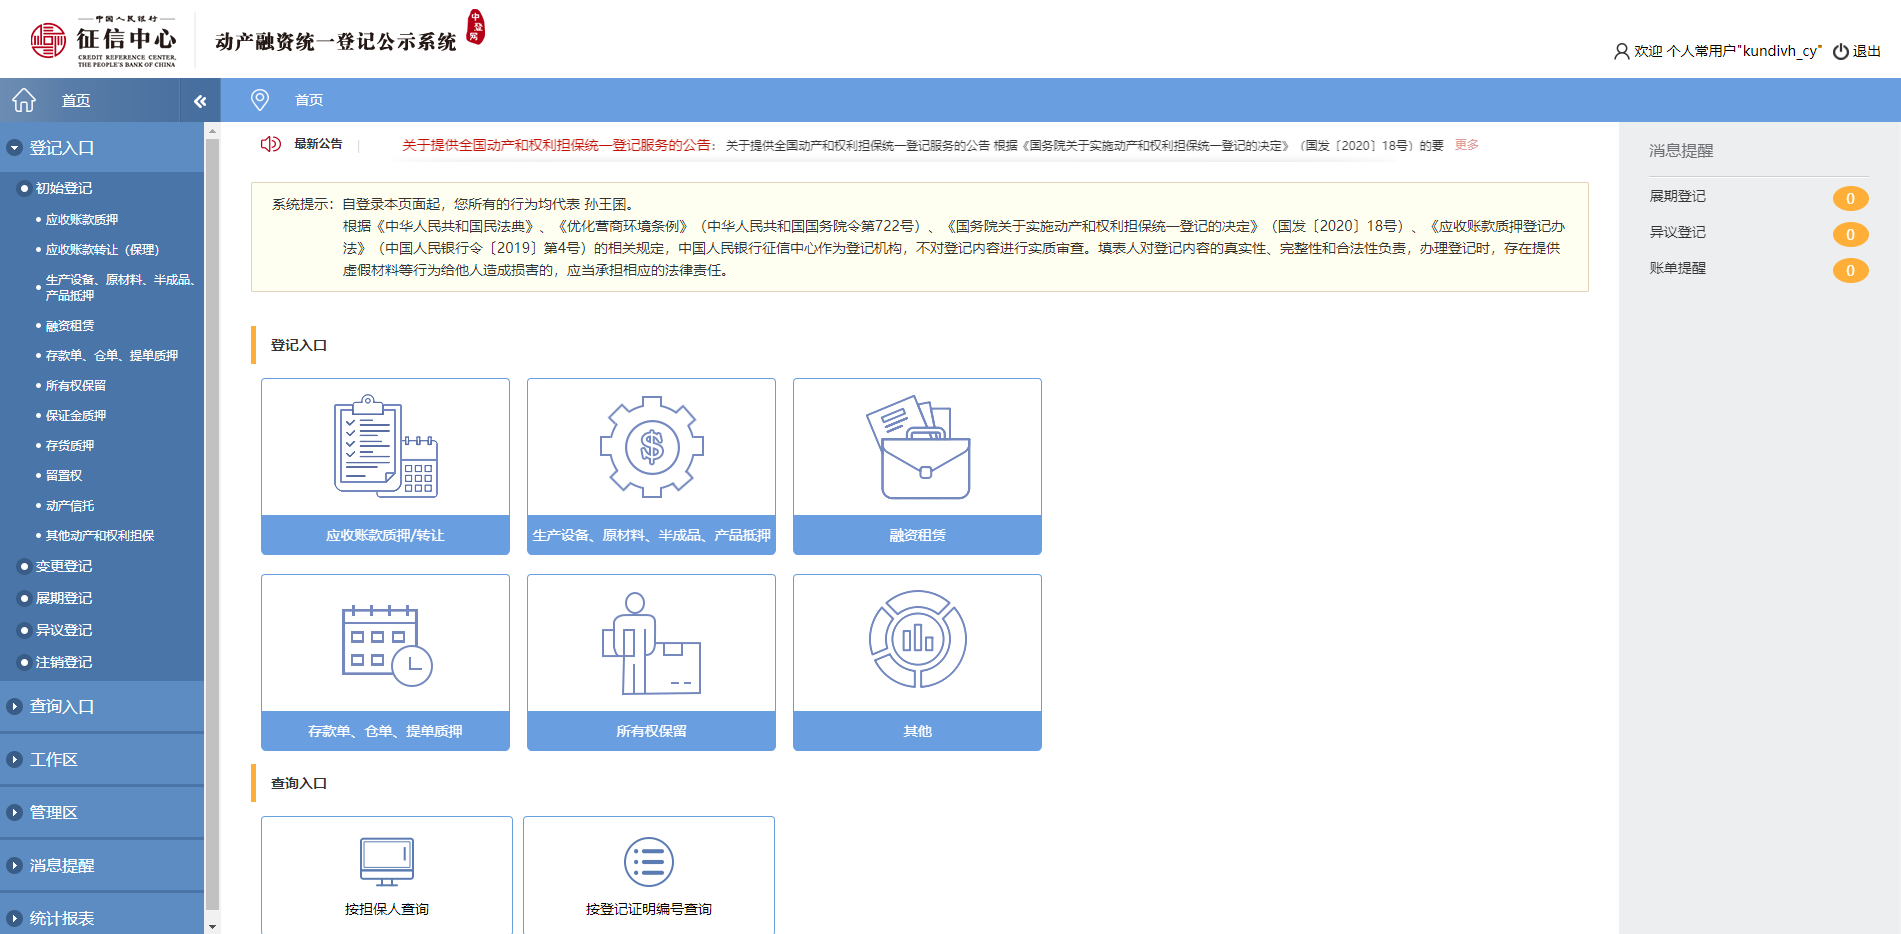
Task: Expand the 工作区 sidebar section
Action: [x=15, y=760]
